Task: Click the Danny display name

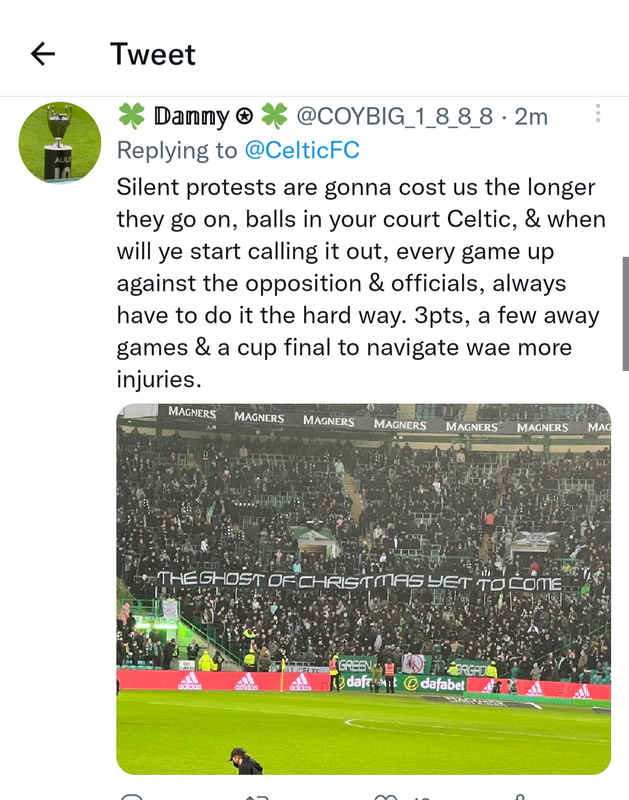Action: click(x=191, y=116)
